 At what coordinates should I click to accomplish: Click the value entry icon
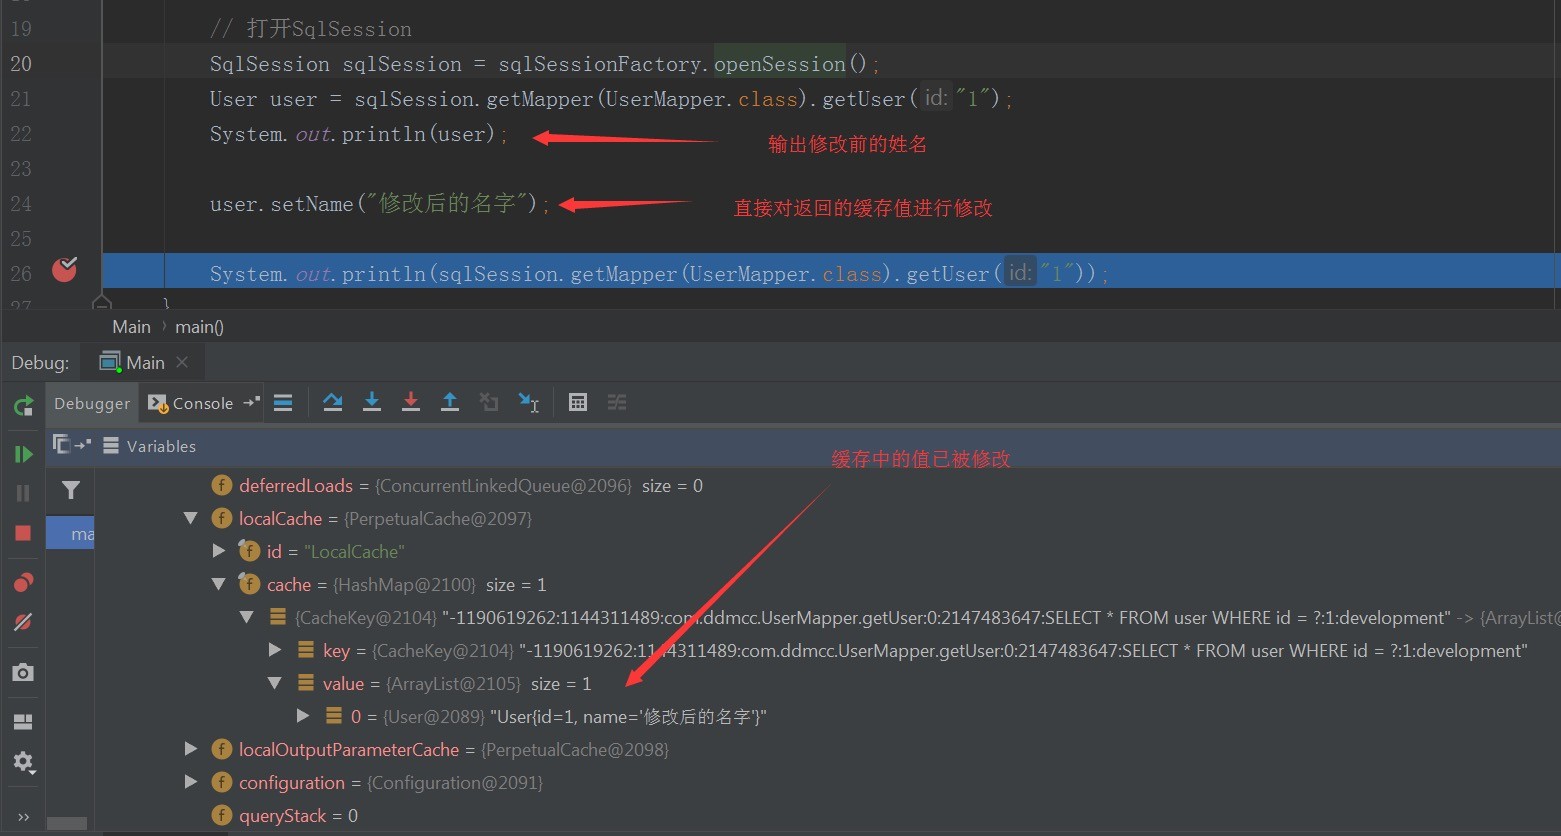tap(306, 683)
